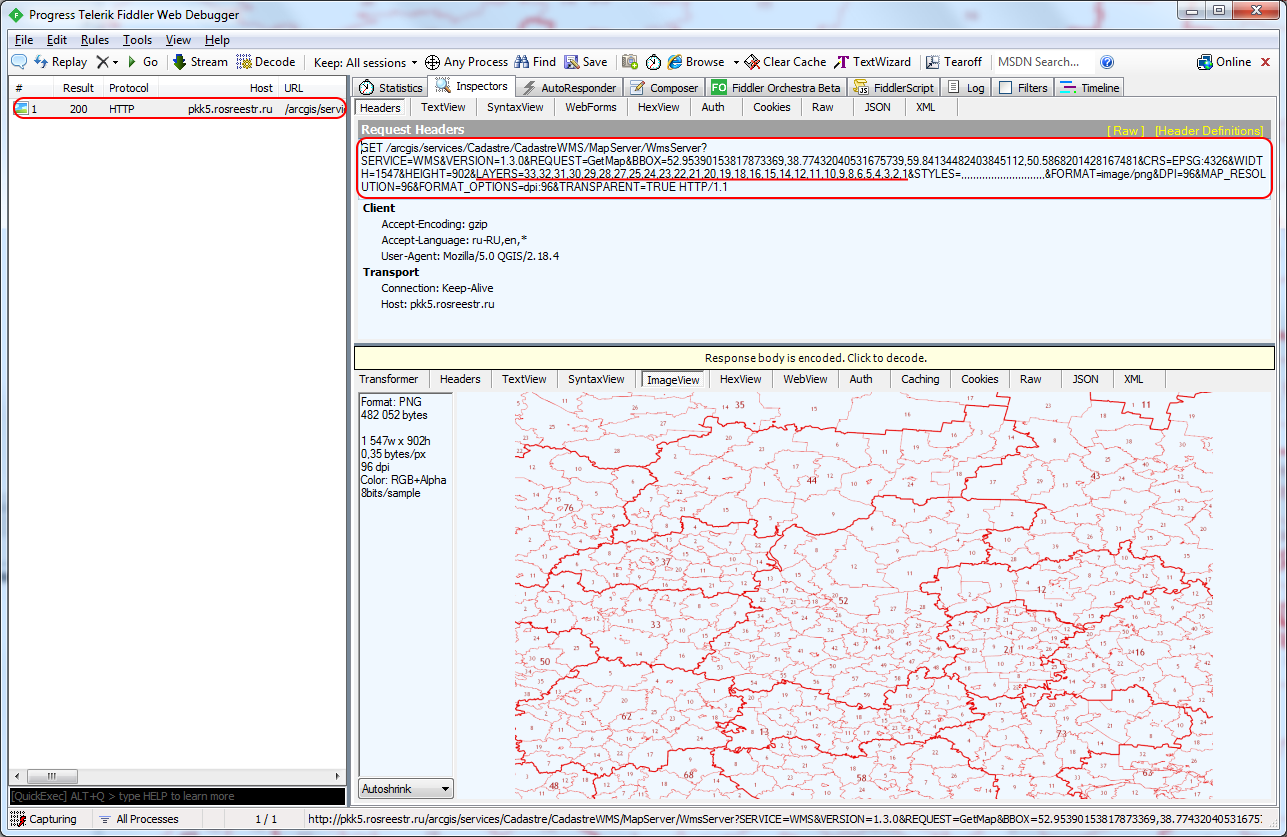The width and height of the screenshot is (1287, 837).
Task: Click the comment speech-bubble icon in toolbar
Action: coord(19,62)
